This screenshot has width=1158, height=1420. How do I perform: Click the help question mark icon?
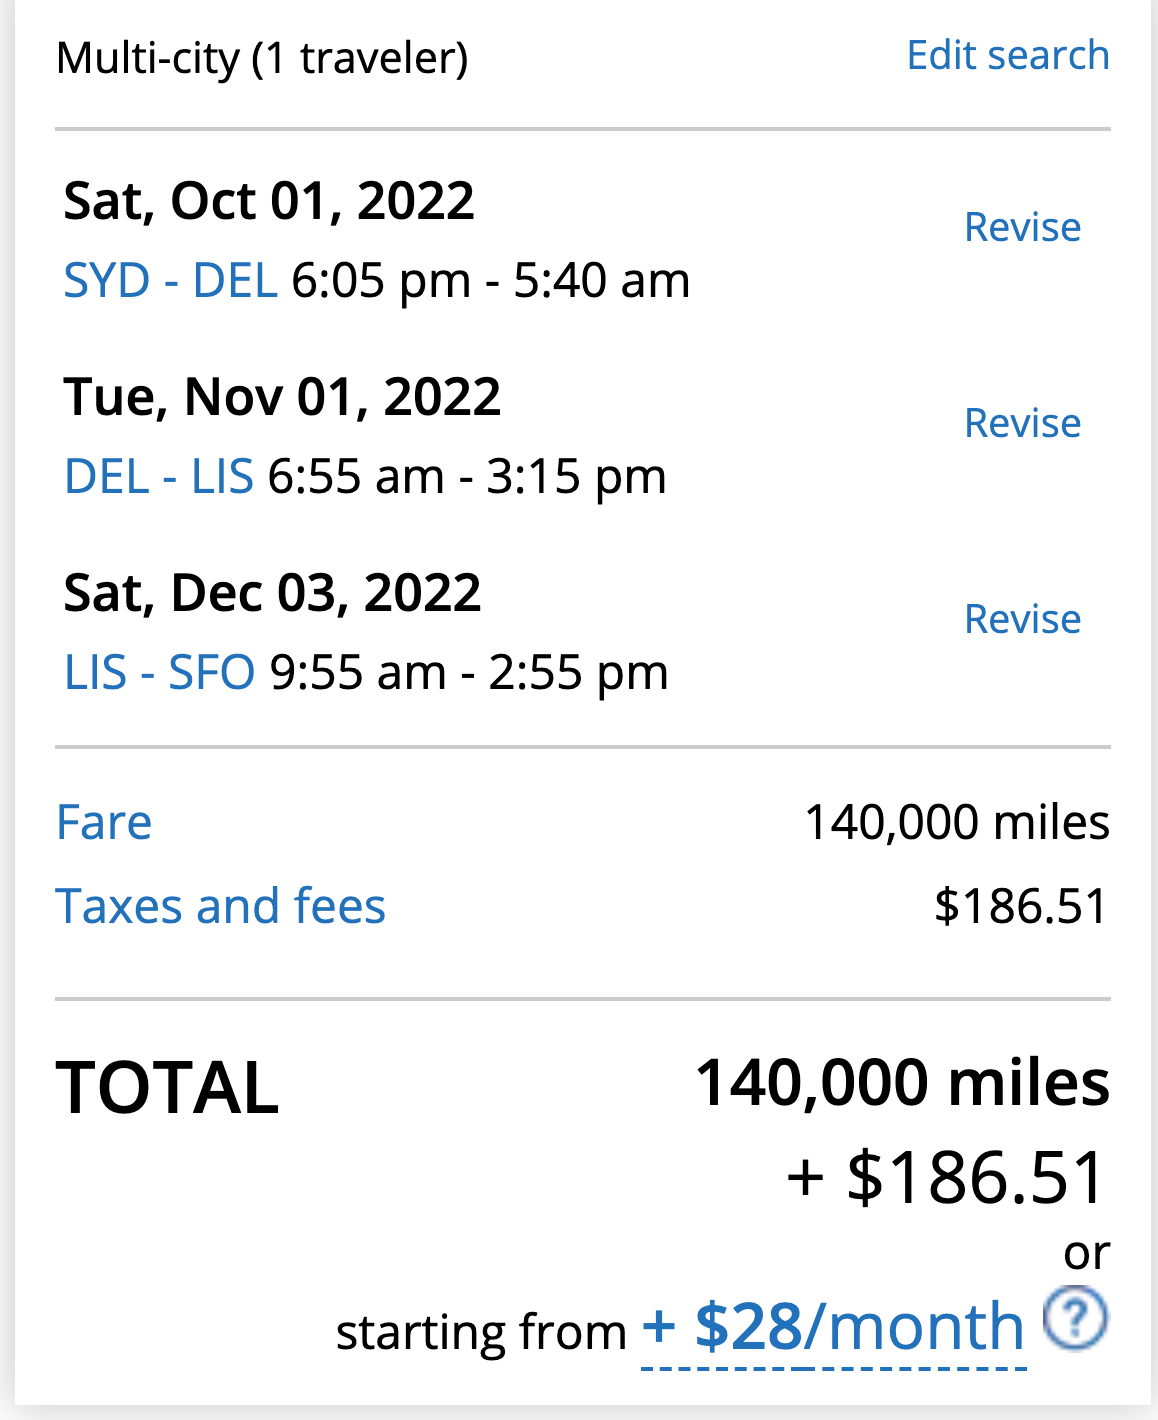click(1075, 1319)
